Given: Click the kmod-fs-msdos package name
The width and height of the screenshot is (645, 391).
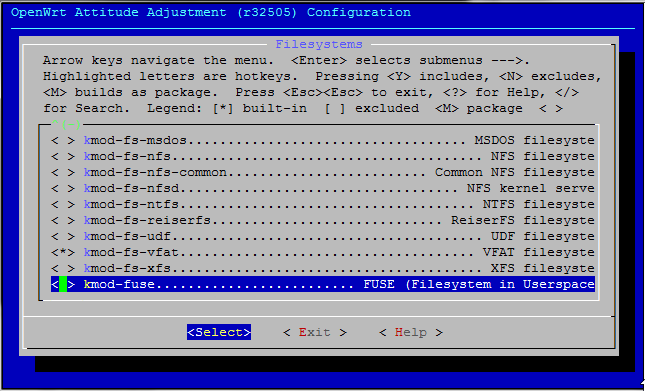Looking at the screenshot, I should click(x=135, y=141).
